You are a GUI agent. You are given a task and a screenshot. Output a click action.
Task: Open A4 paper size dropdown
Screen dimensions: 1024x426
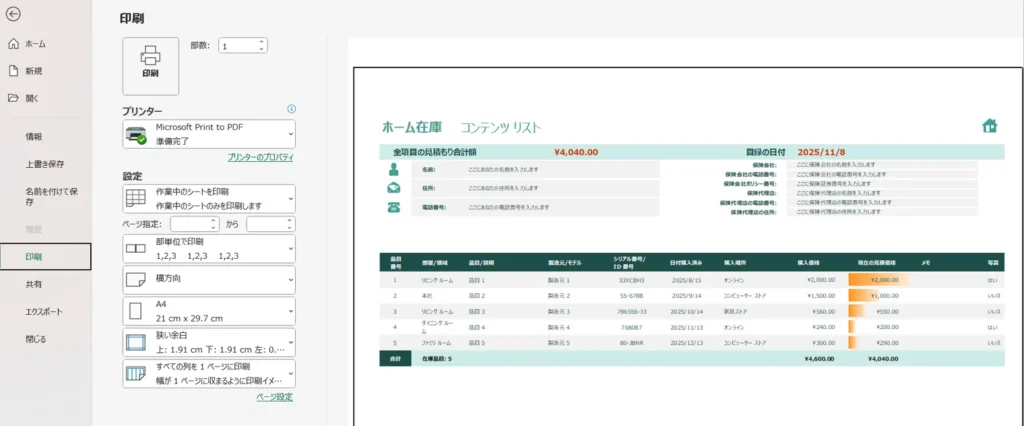(209, 311)
